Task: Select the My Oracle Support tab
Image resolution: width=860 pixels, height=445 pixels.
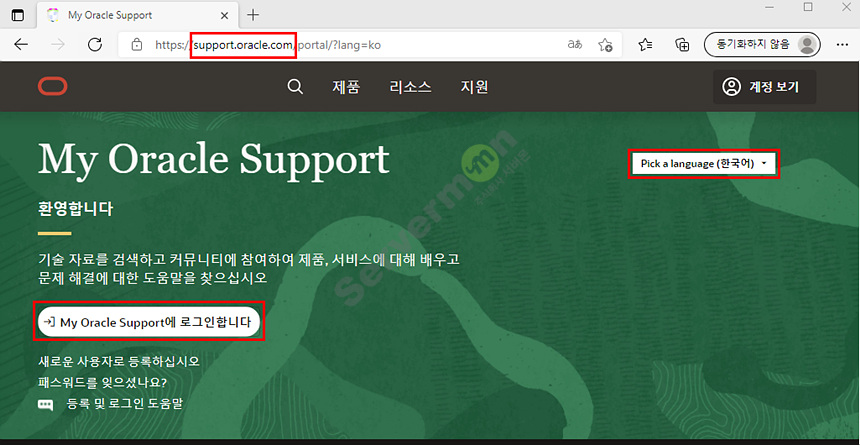Action: click(137, 15)
